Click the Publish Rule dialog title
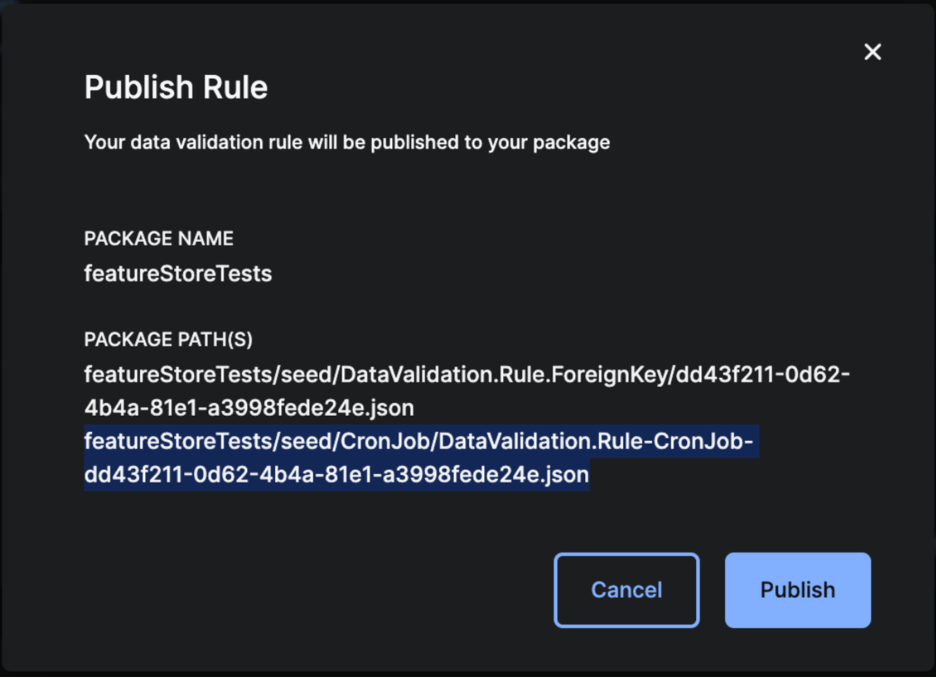 tap(175, 88)
